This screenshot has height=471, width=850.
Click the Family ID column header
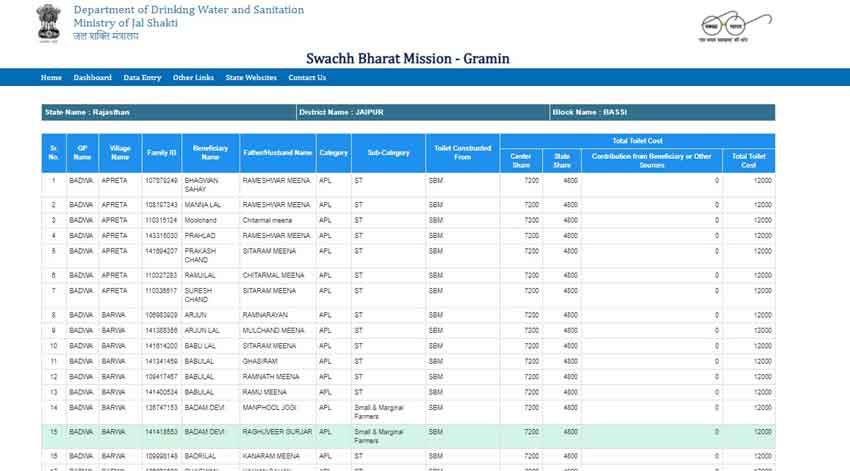[x=162, y=153]
